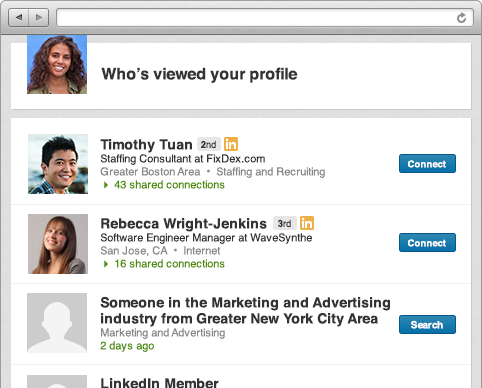482x388 pixels.
Task: Click 'Staffing and Recruiting' industry text
Action: coord(271,172)
